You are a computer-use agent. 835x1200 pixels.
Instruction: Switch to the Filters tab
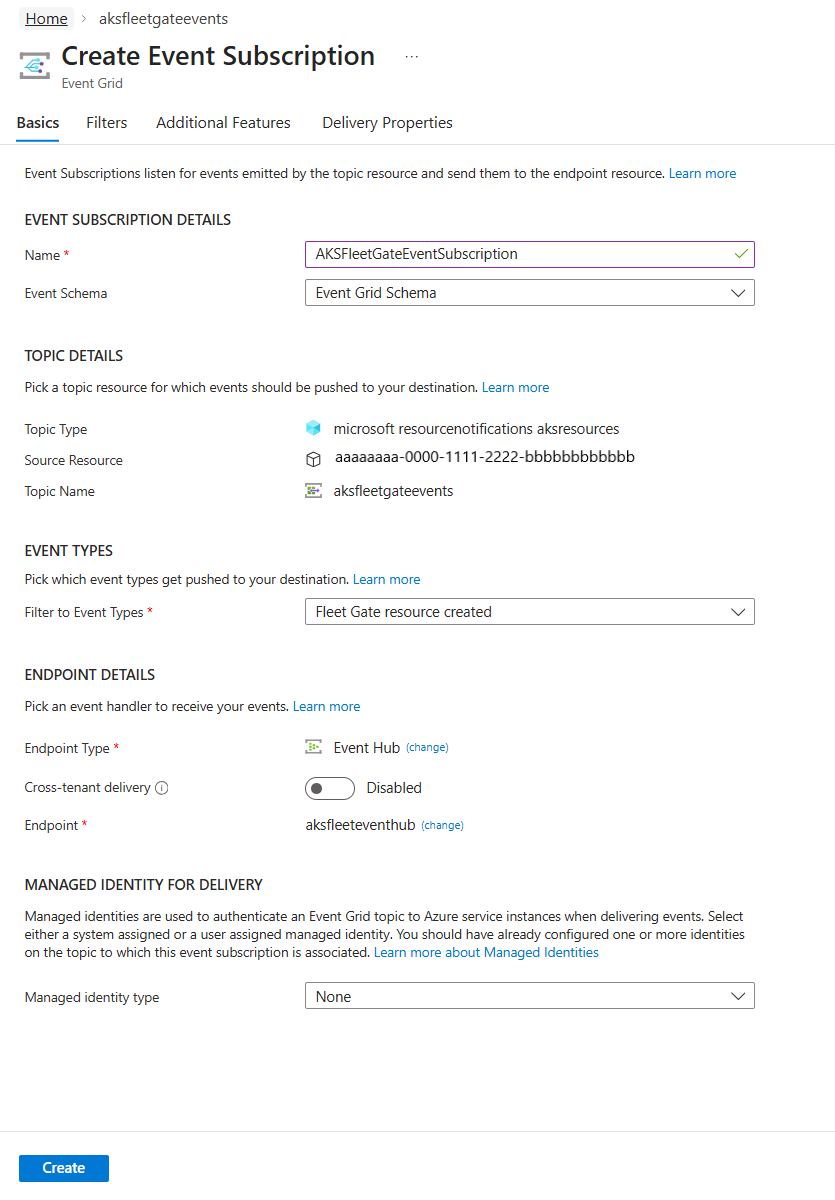pos(107,123)
